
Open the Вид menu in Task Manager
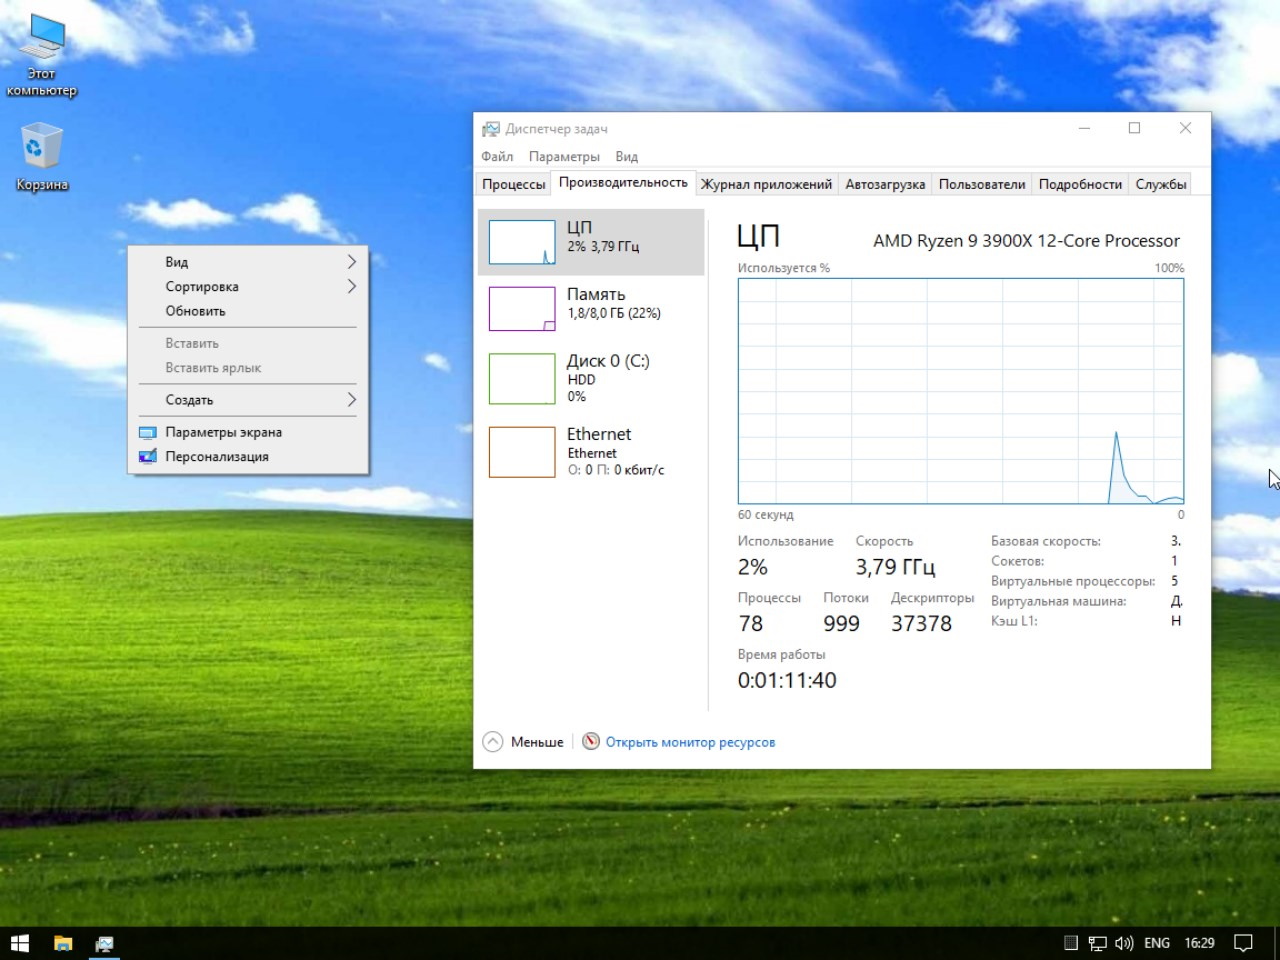point(627,156)
